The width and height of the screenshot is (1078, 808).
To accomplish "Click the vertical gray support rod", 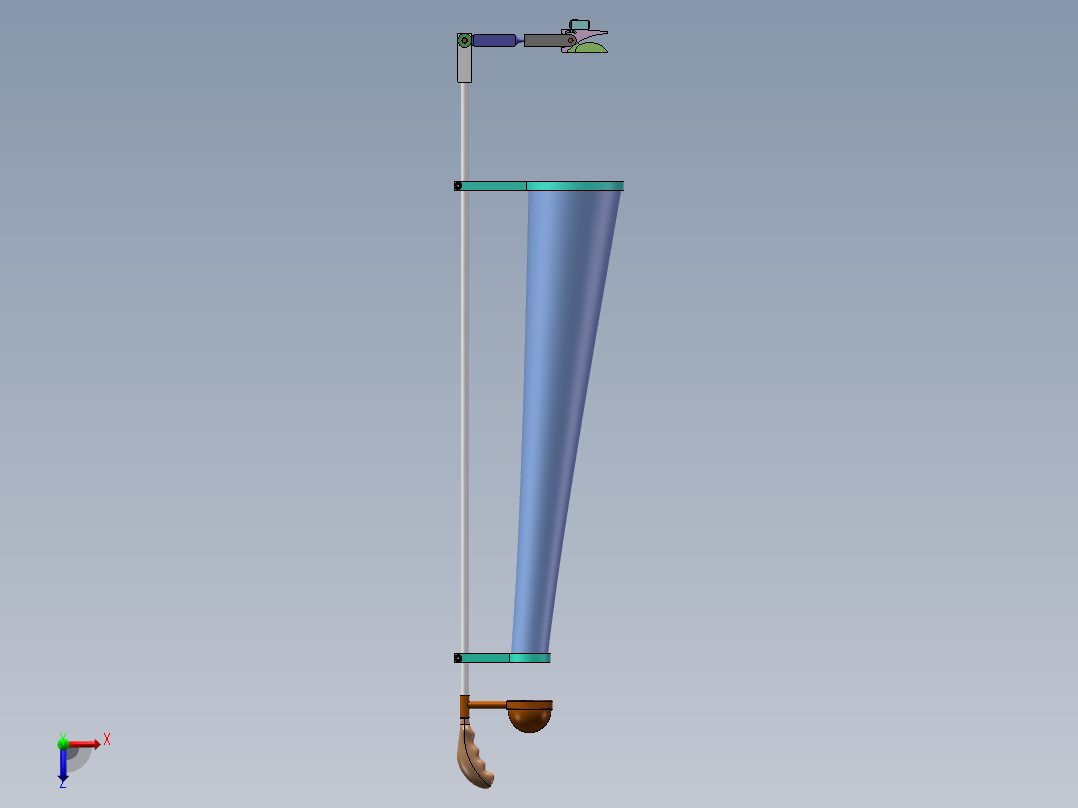I will click(x=463, y=400).
